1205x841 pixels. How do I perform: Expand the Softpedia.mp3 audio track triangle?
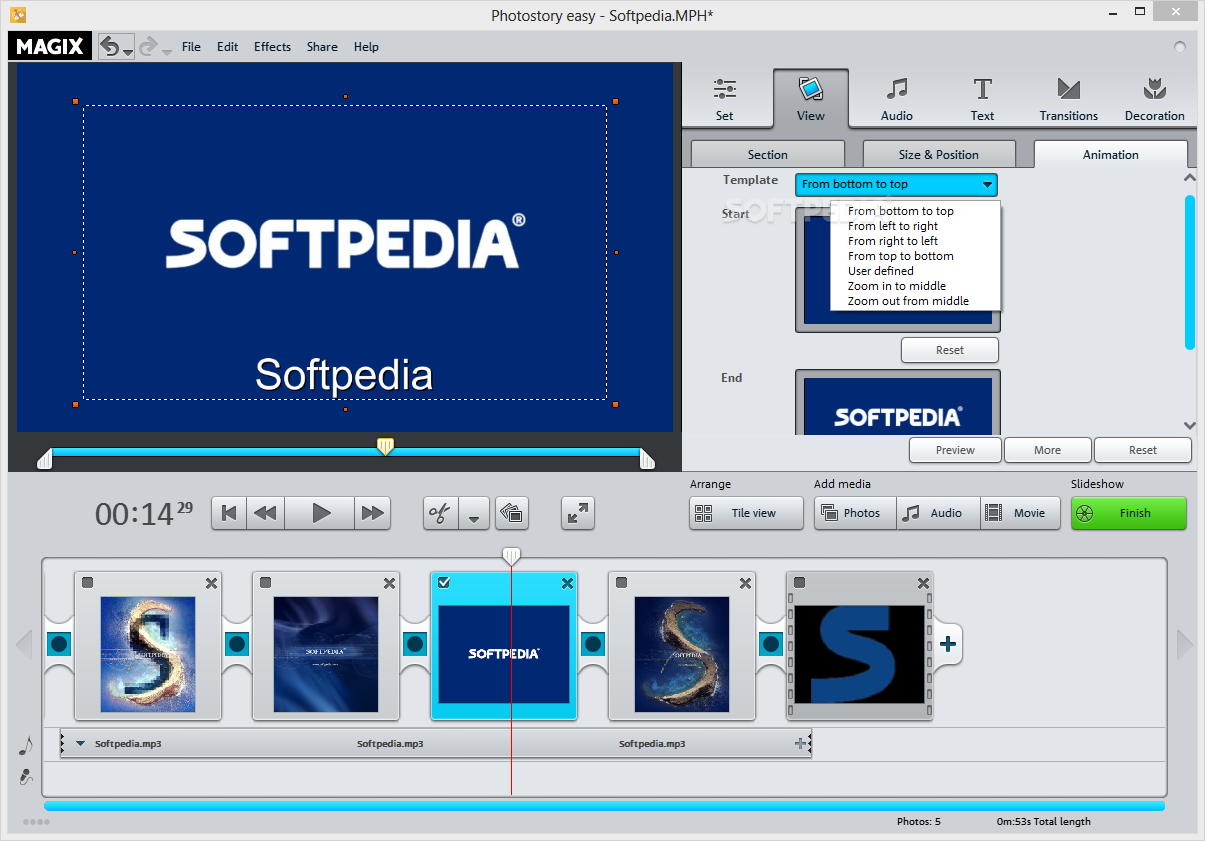tap(81, 744)
